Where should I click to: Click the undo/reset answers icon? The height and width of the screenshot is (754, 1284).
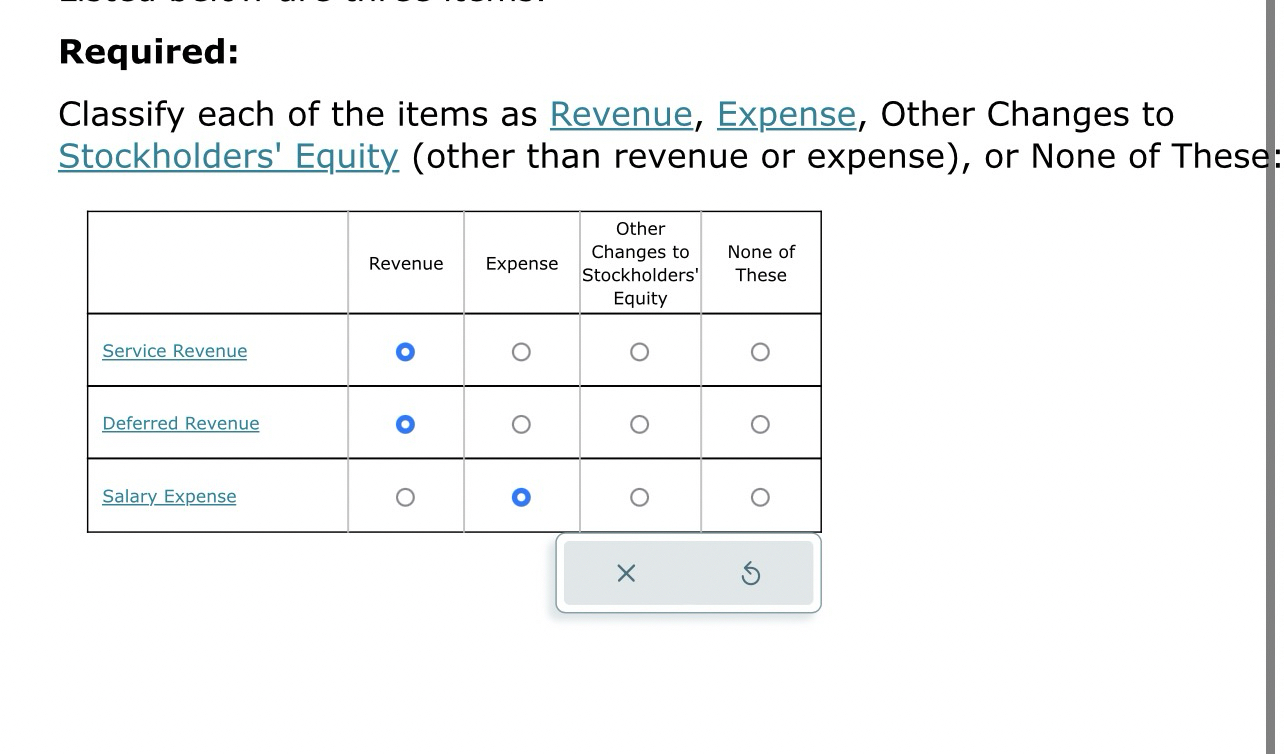pos(751,573)
